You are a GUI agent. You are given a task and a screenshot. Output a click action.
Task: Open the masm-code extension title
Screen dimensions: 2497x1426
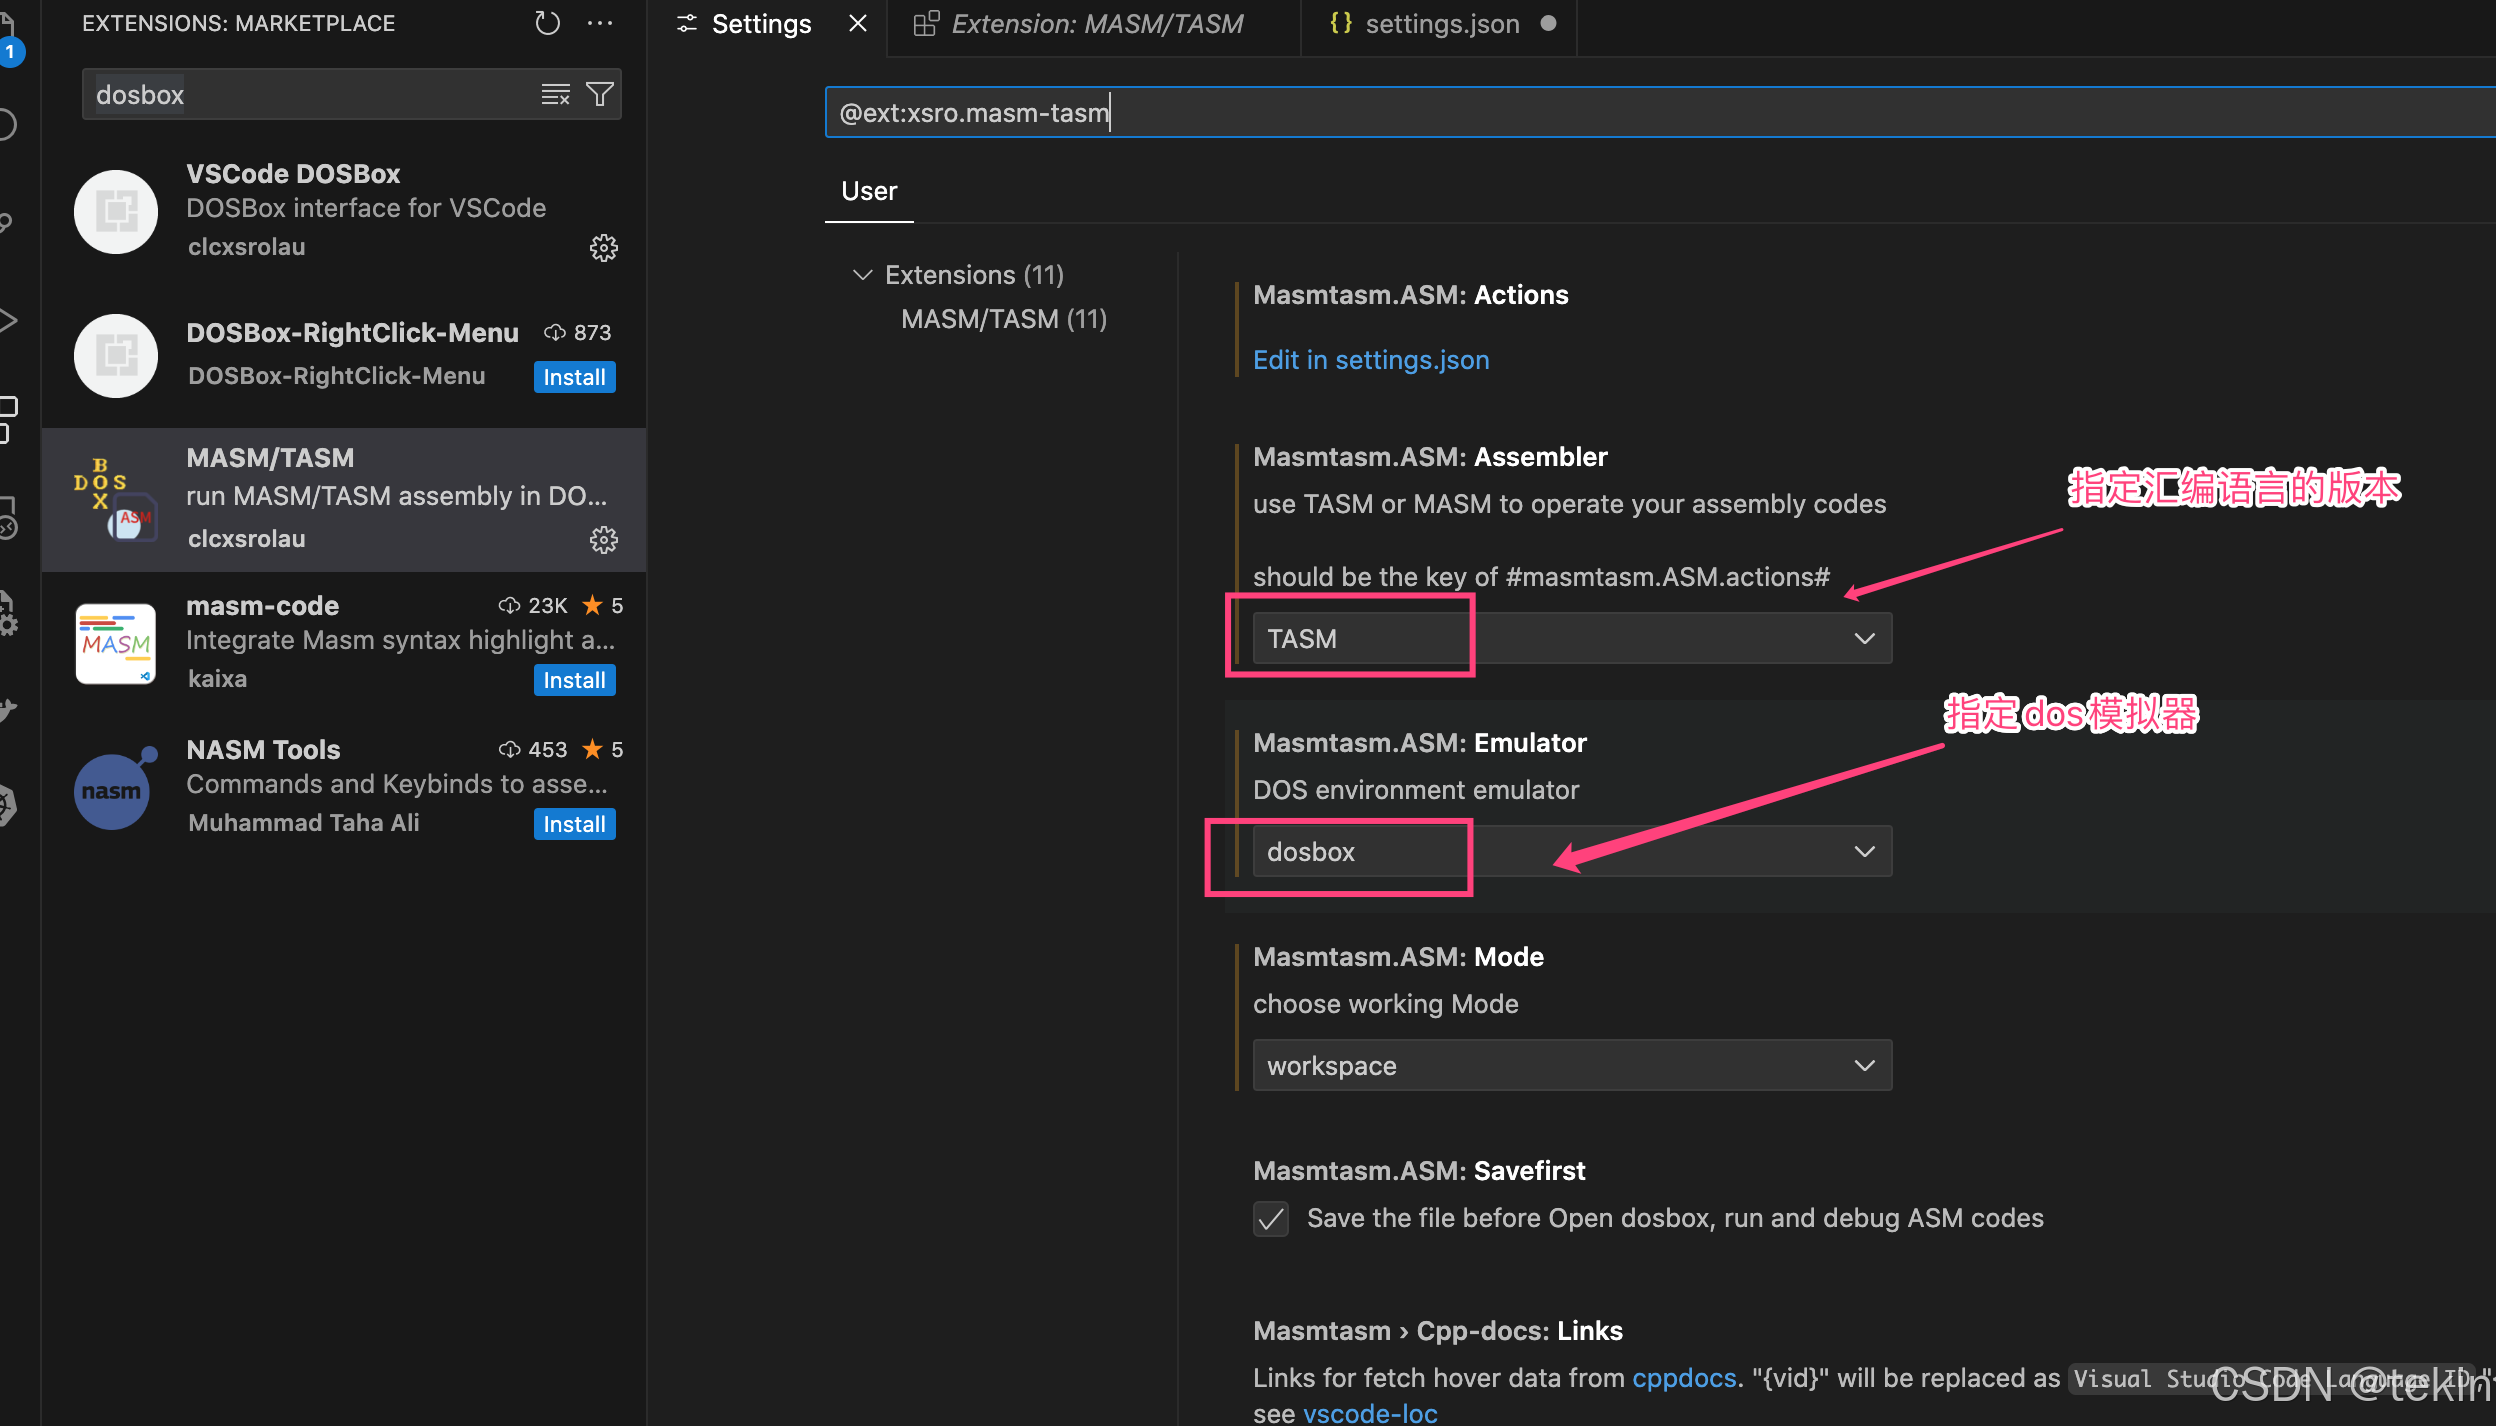(262, 606)
